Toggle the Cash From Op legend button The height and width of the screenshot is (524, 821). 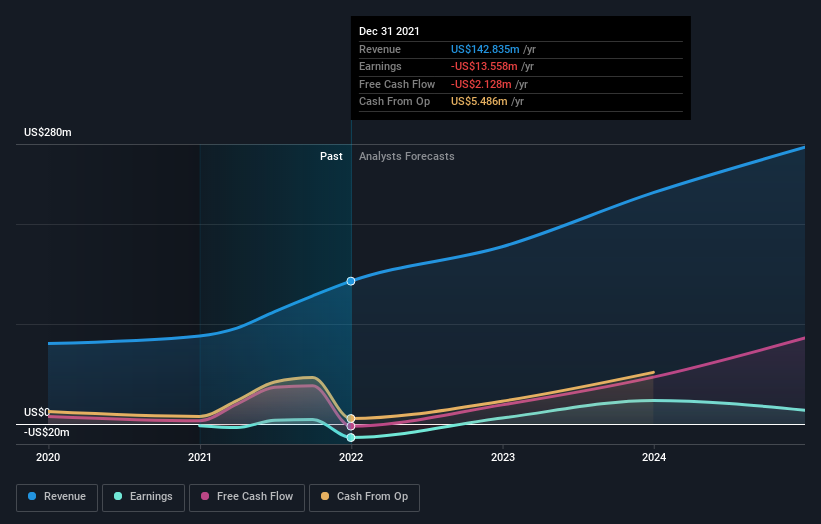tap(364, 497)
